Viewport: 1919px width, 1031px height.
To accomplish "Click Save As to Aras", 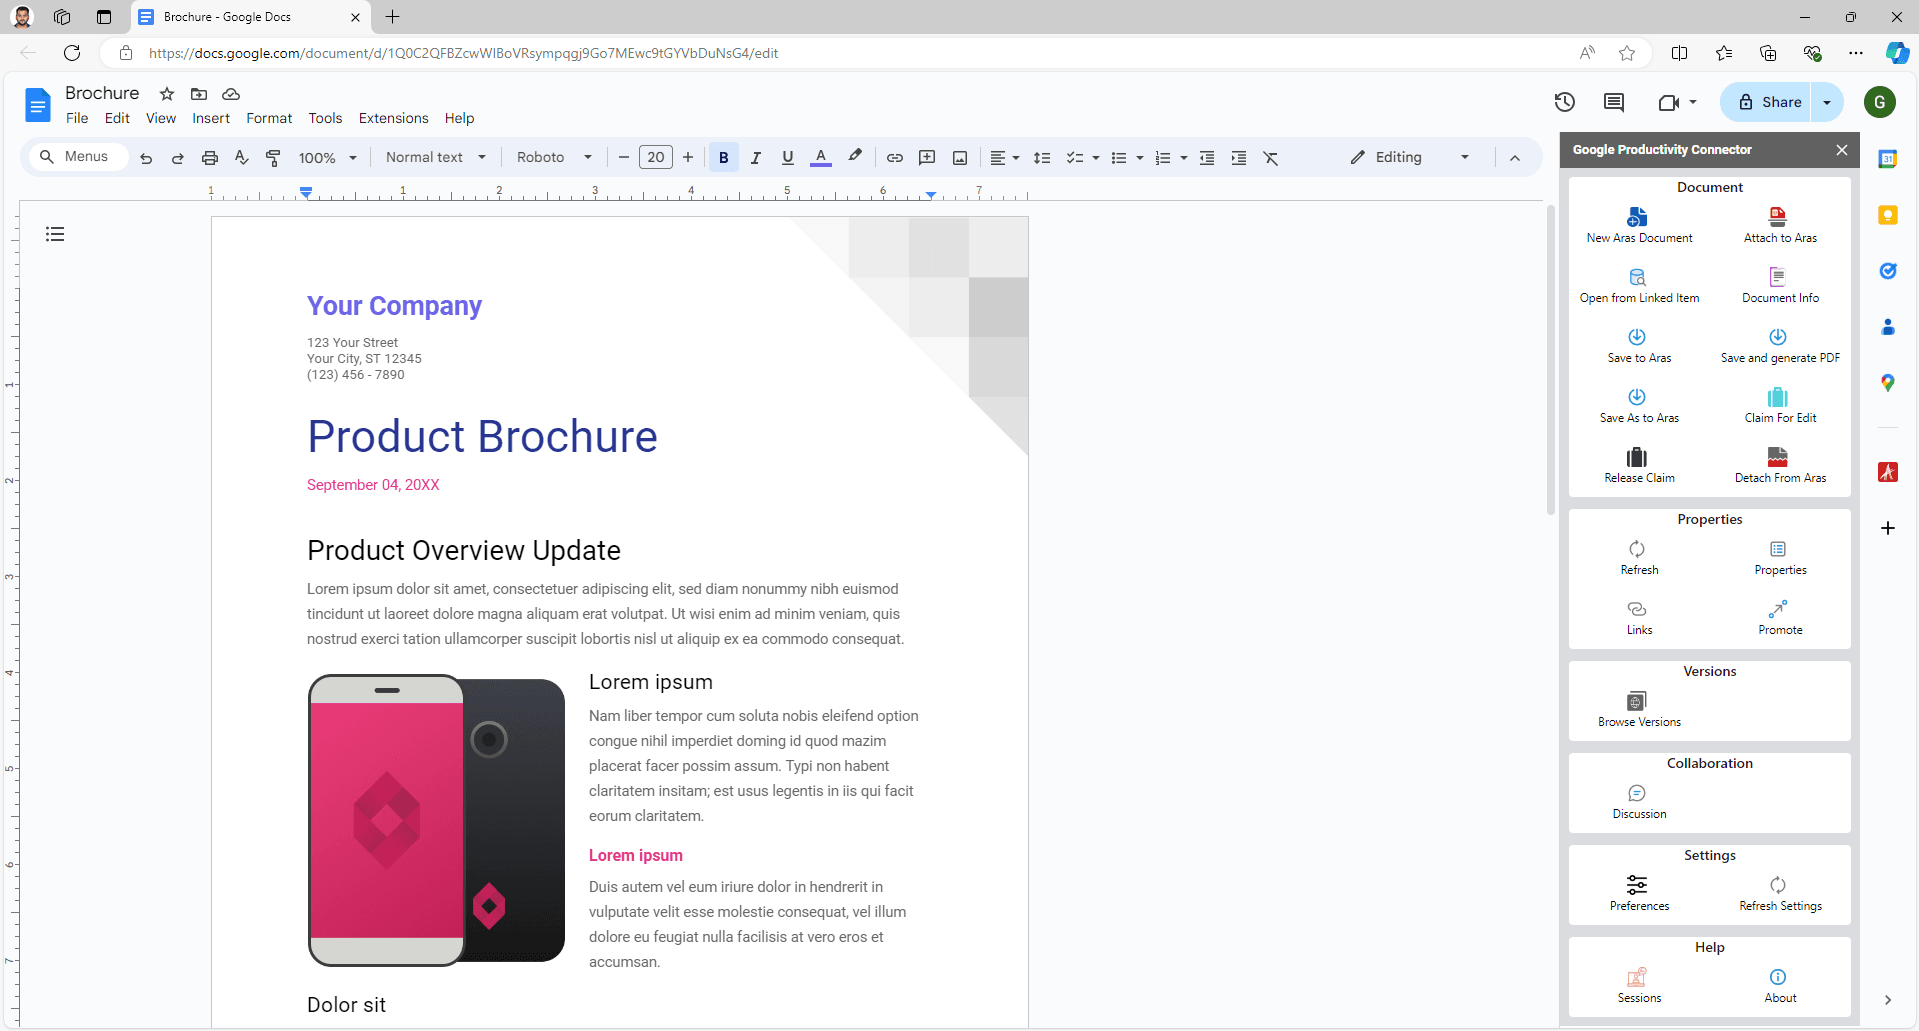I will [x=1639, y=405].
